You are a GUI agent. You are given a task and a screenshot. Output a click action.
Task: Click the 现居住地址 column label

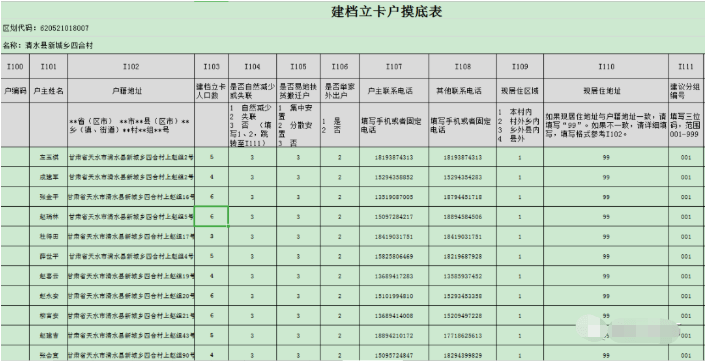click(x=606, y=91)
